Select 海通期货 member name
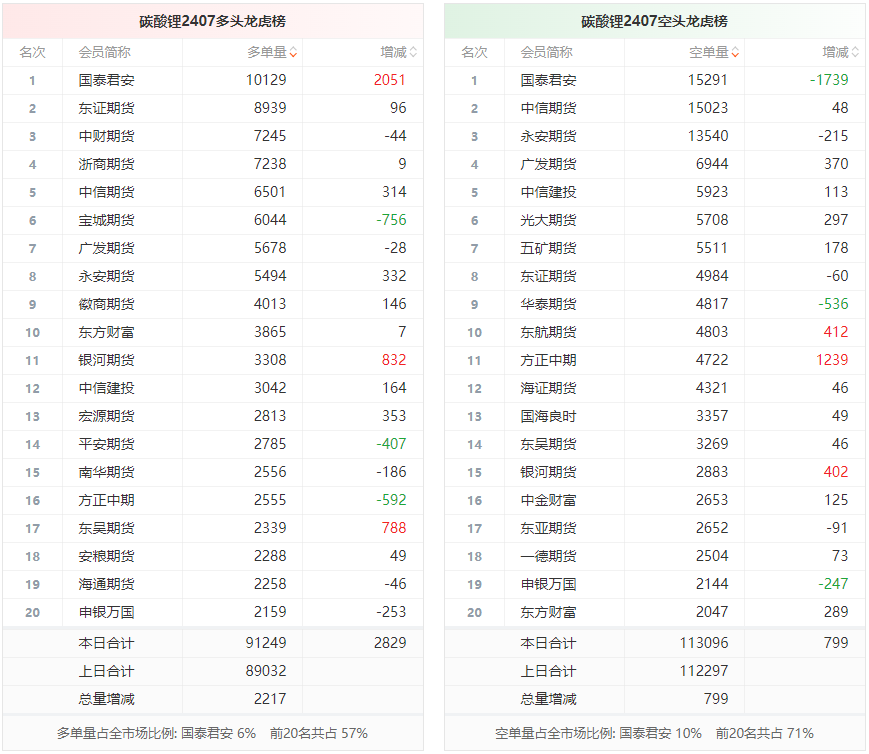 coord(106,584)
